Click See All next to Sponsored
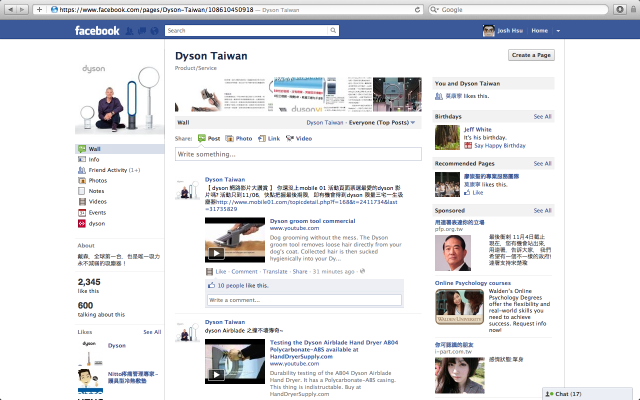The height and width of the screenshot is (400, 640). click(x=542, y=211)
